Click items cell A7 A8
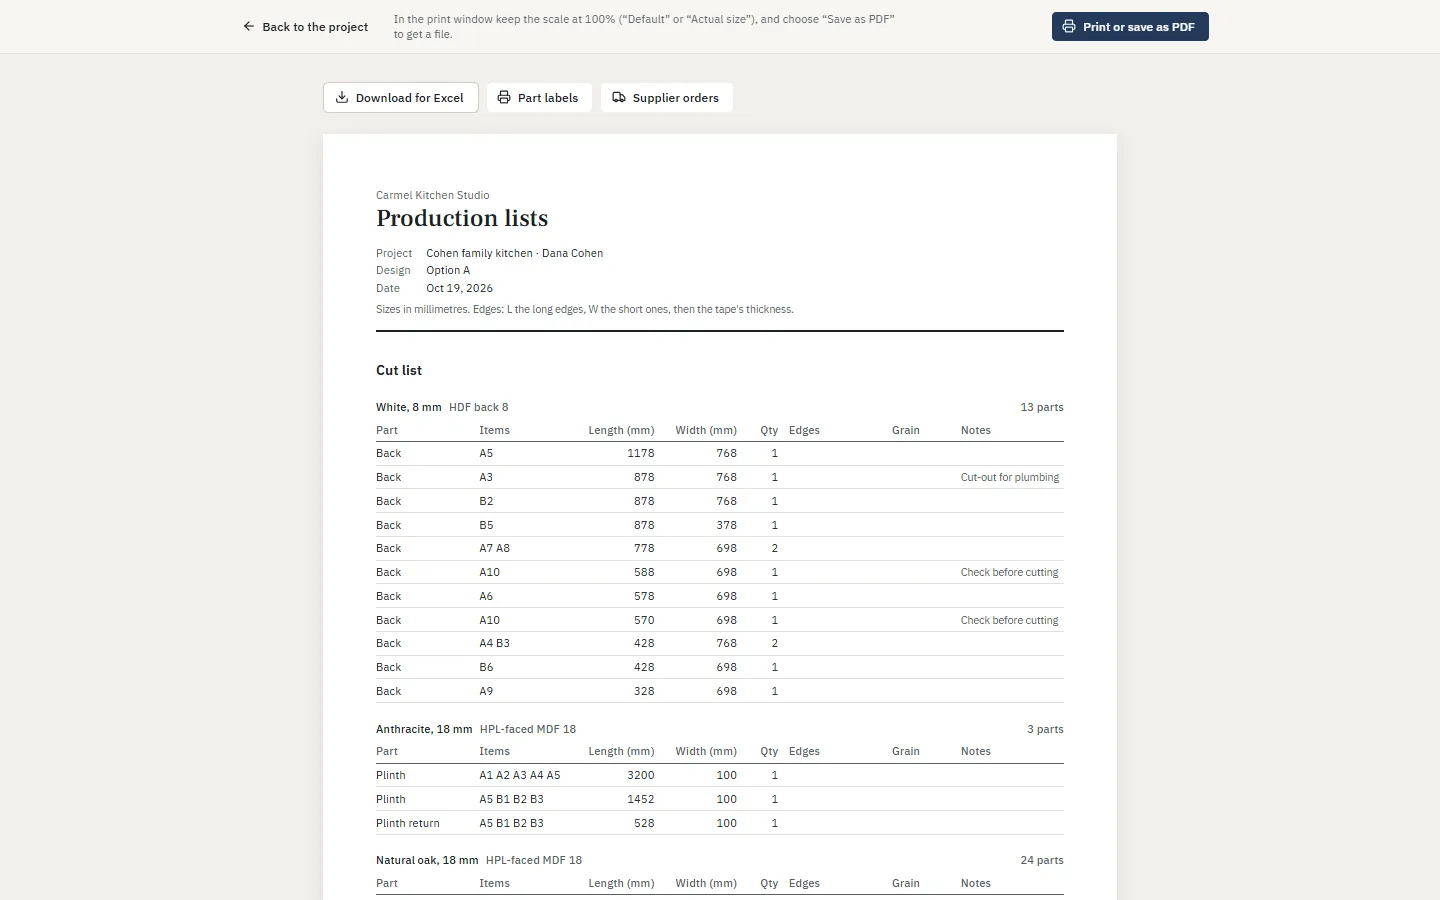The height and width of the screenshot is (900, 1440). (494, 548)
